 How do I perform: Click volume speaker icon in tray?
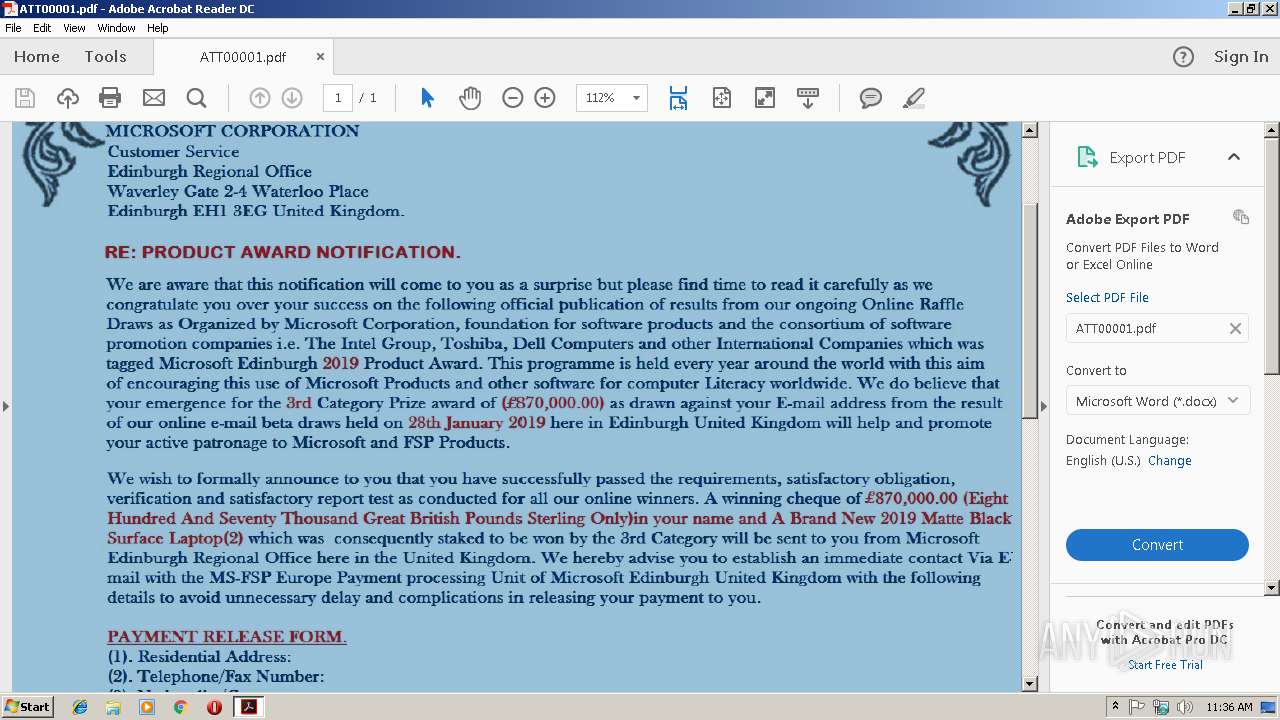(x=1185, y=707)
